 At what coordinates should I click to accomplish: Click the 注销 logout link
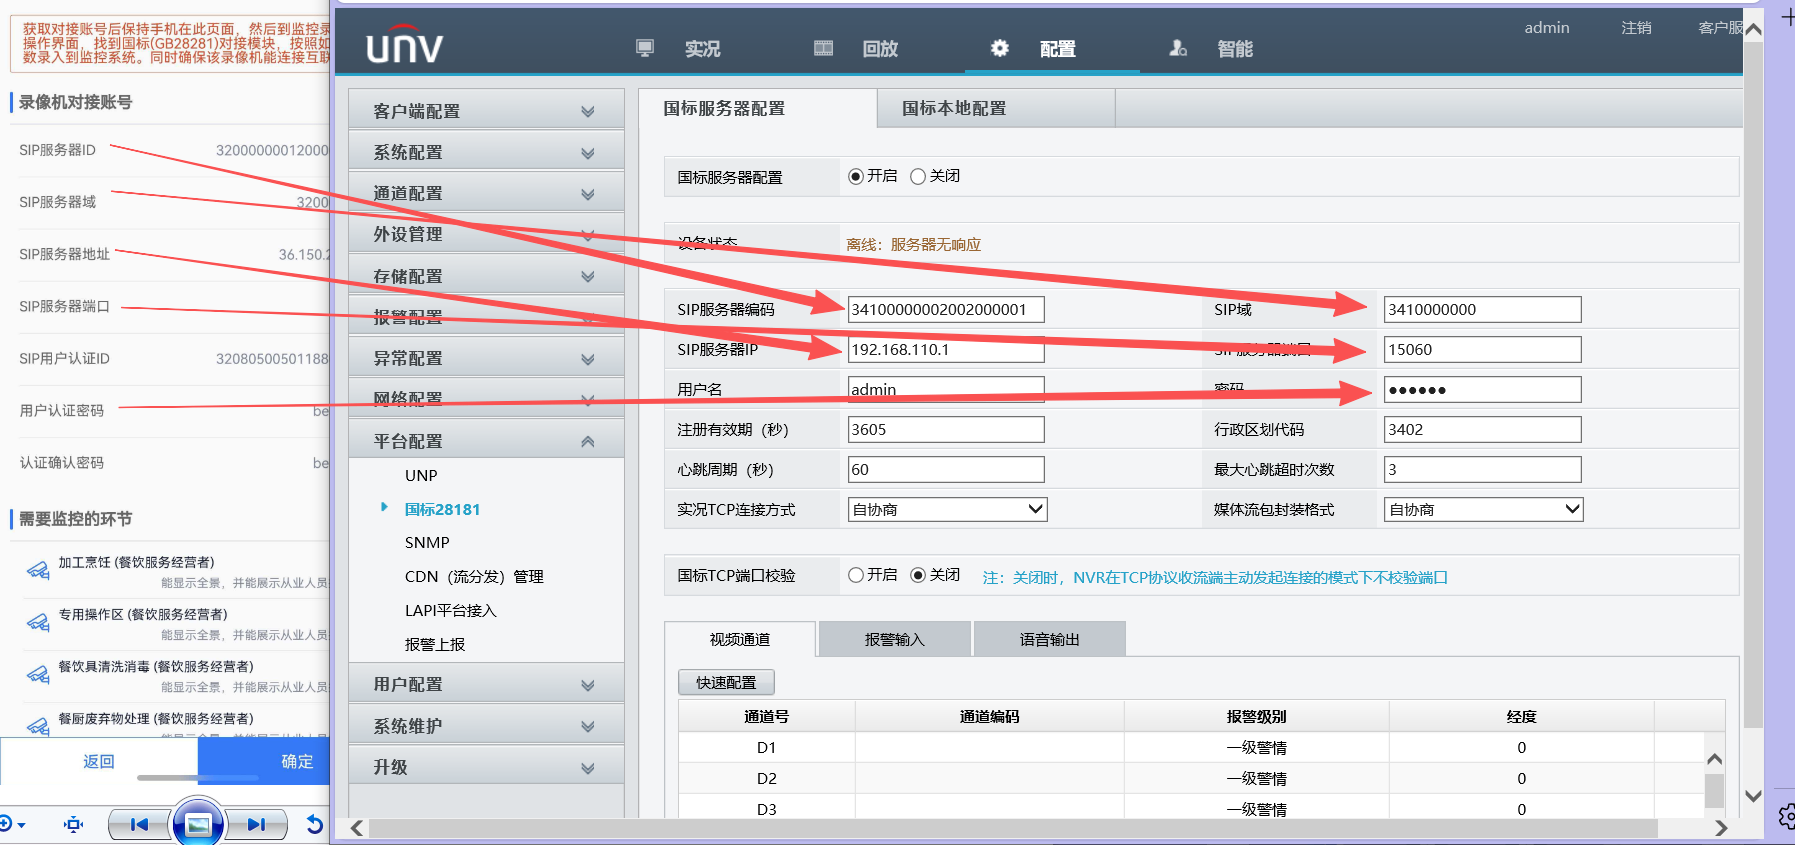tap(1636, 28)
